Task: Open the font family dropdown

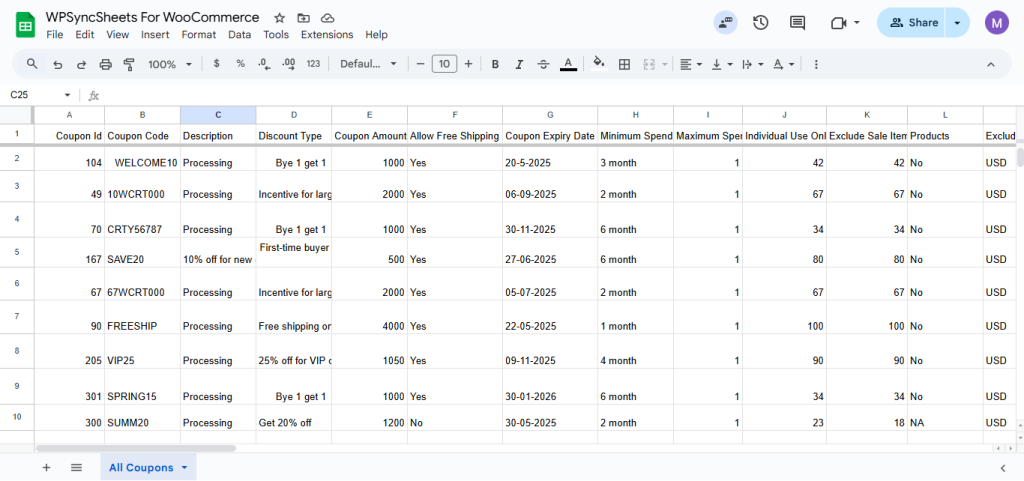Action: click(x=368, y=64)
